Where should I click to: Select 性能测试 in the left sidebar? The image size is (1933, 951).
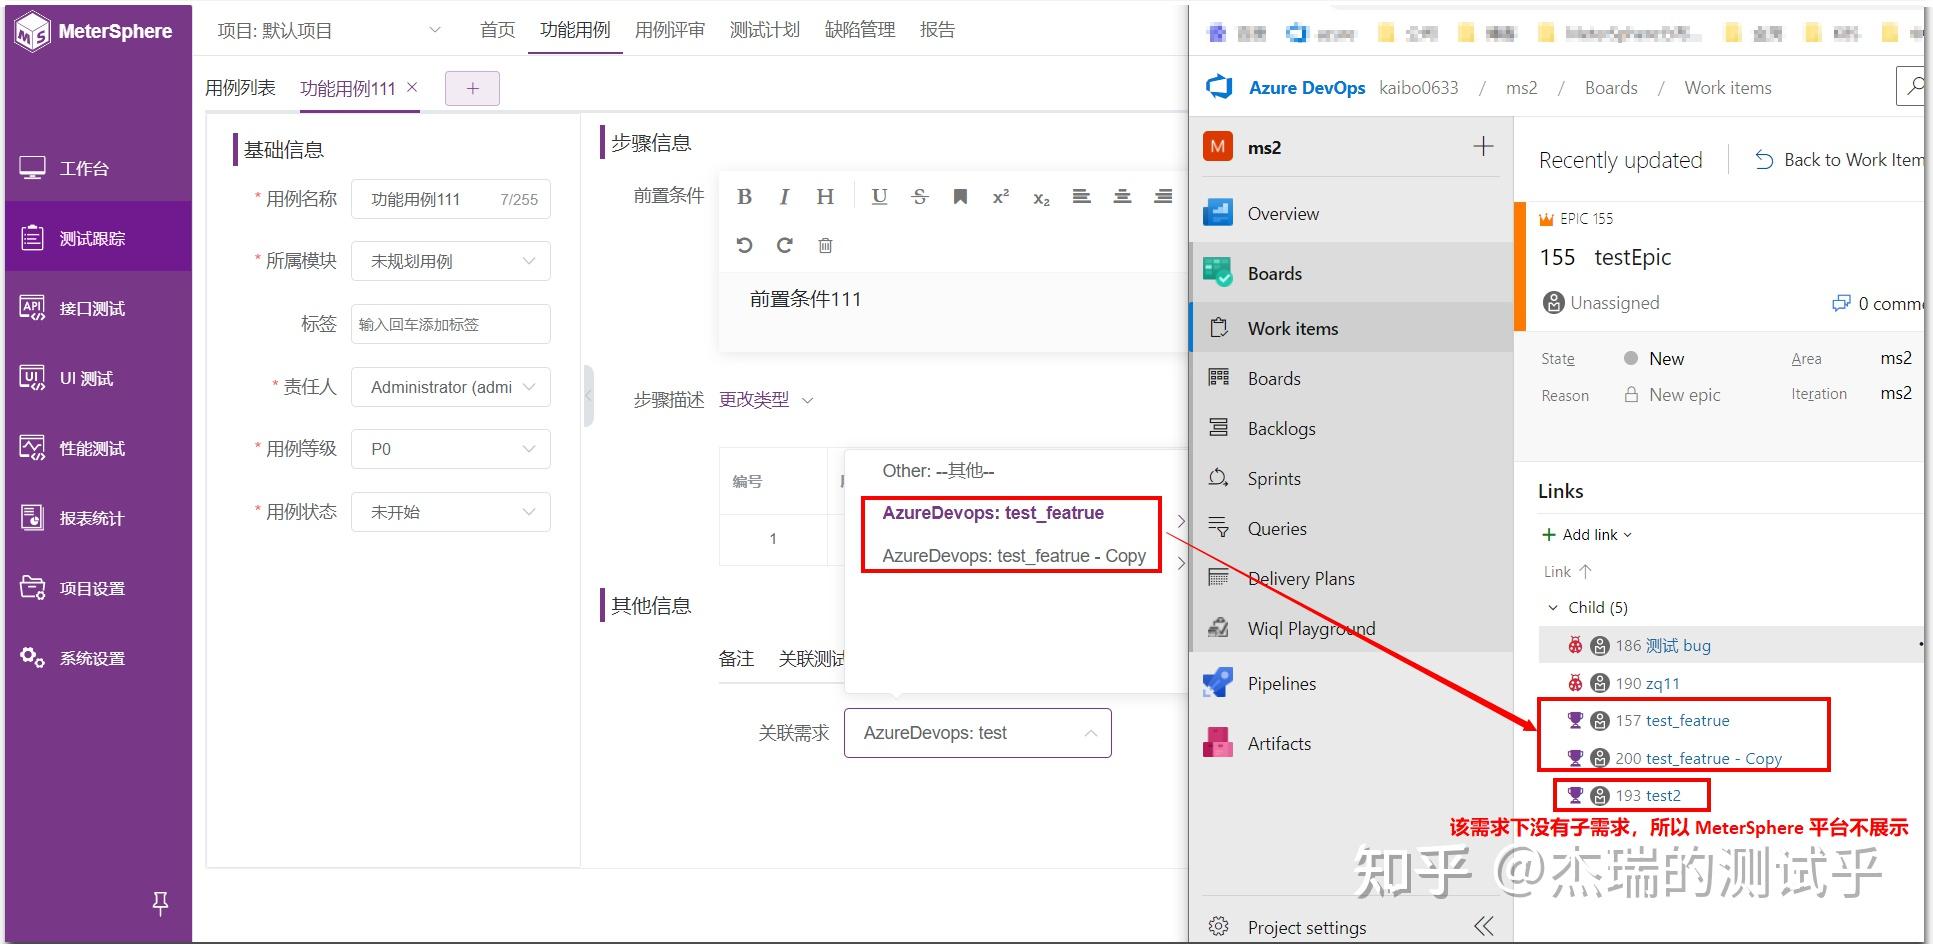[x=90, y=448]
